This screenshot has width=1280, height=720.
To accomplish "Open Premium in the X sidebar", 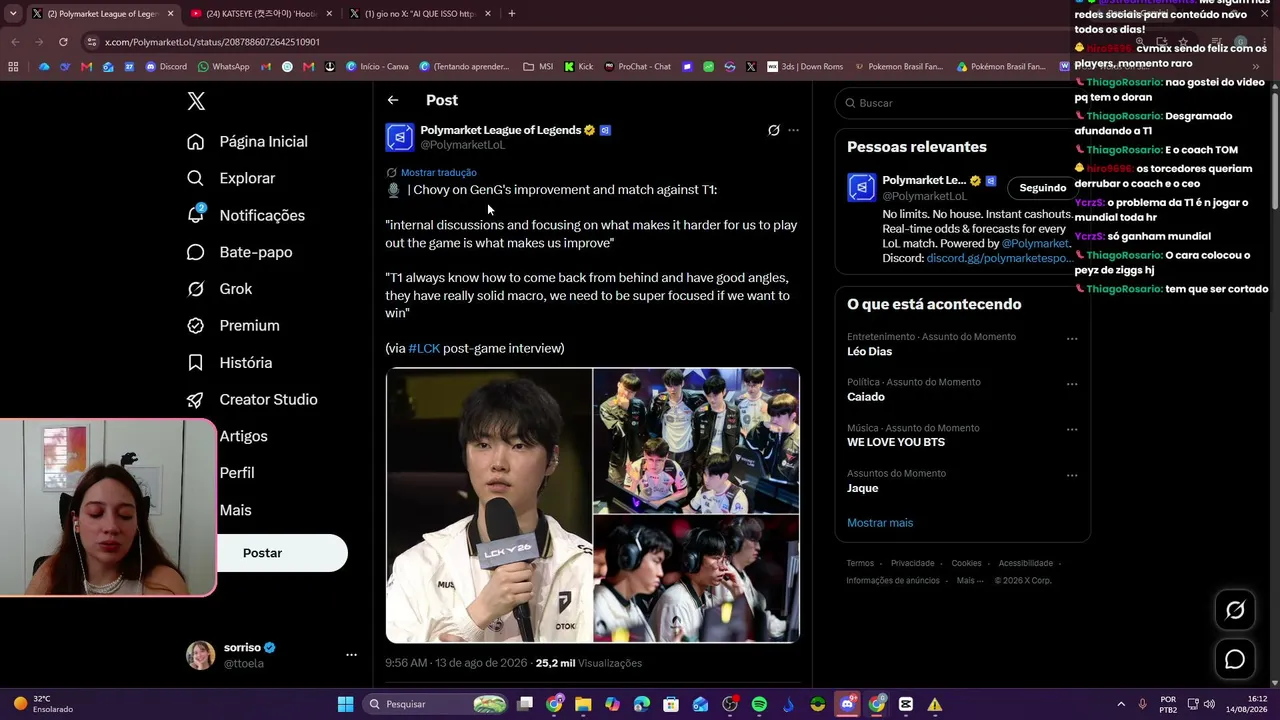I will pos(233,325).
